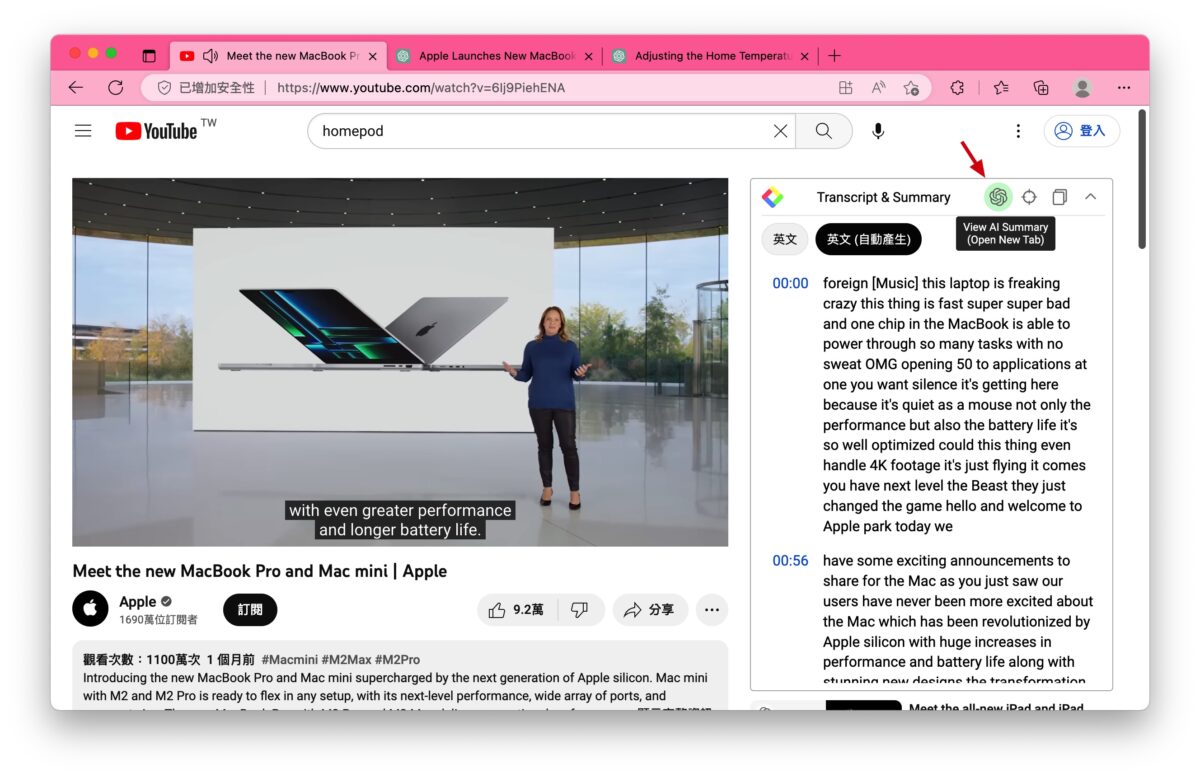Open Collections icon in browser toolbar
This screenshot has width=1200, height=777.
pyautogui.click(x=1041, y=88)
